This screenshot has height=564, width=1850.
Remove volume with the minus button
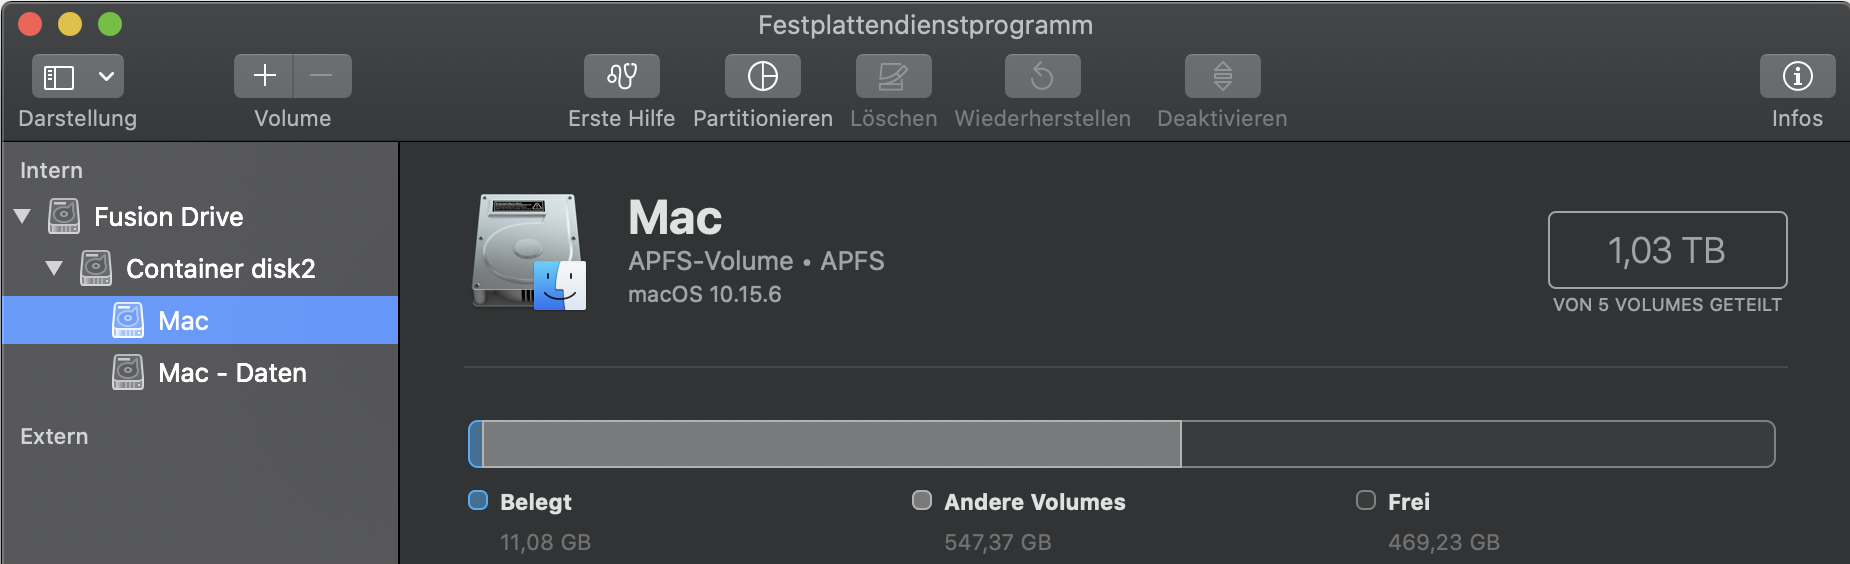(322, 76)
